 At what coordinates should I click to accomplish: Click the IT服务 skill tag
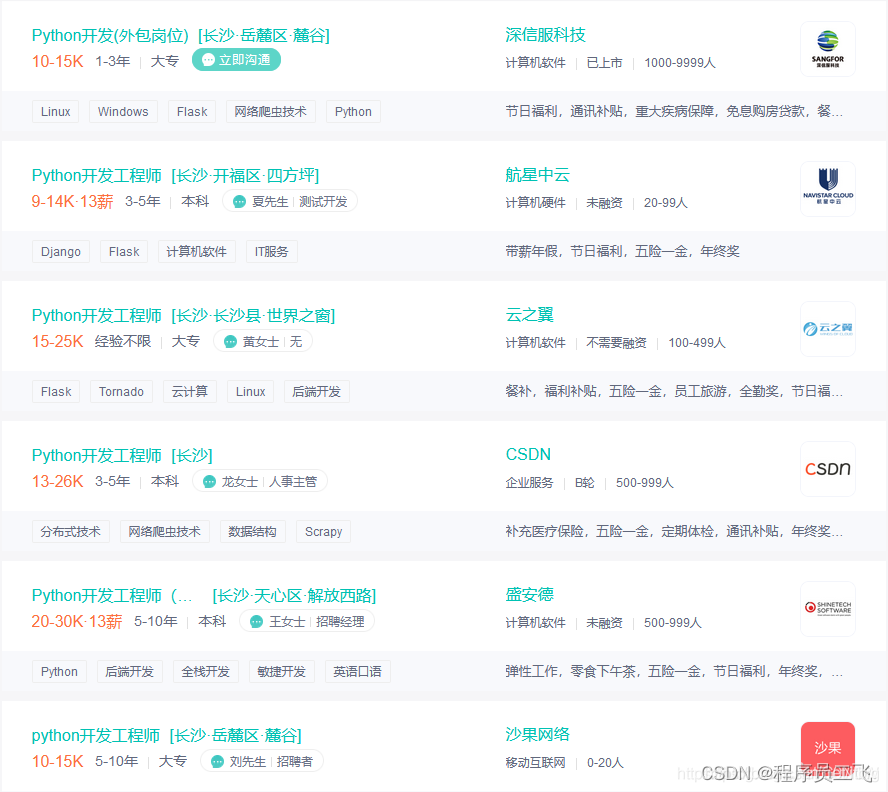point(272,252)
